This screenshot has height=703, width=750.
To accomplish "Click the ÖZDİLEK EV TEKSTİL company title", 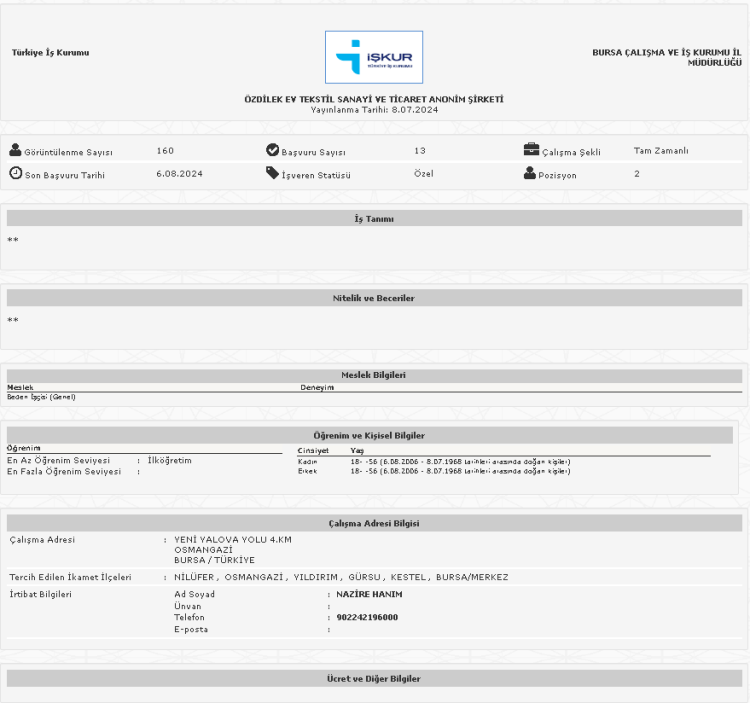I will tap(374, 100).
